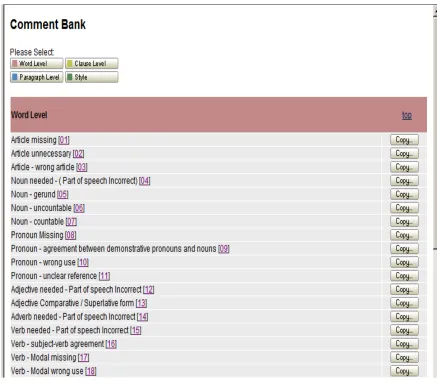
Task: Open code link [05] for Noun gerund
Action: point(62,194)
